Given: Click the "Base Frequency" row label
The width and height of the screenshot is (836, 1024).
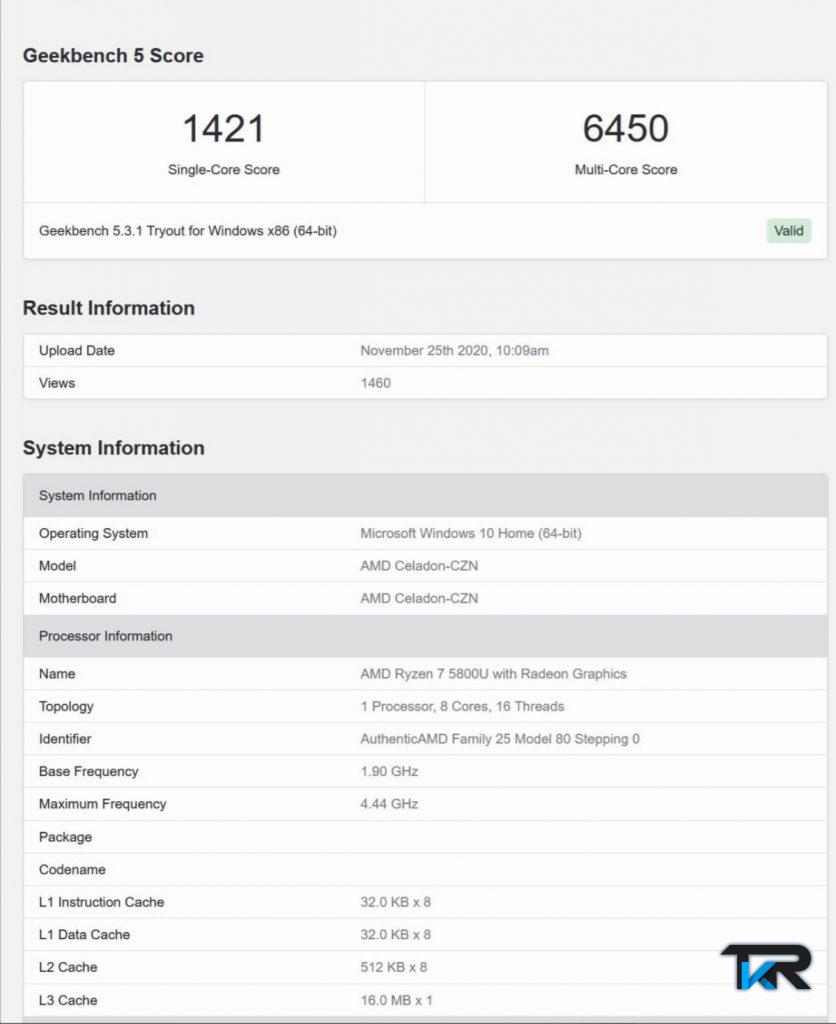Looking at the screenshot, I should [88, 772].
